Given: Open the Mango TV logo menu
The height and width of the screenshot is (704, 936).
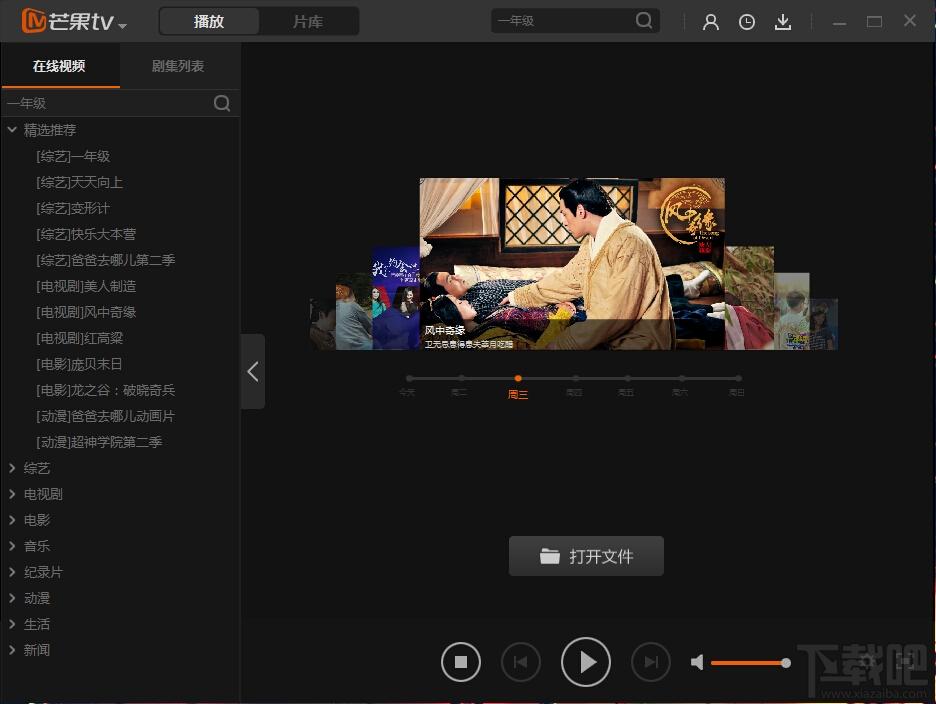Looking at the screenshot, I should tap(74, 21).
